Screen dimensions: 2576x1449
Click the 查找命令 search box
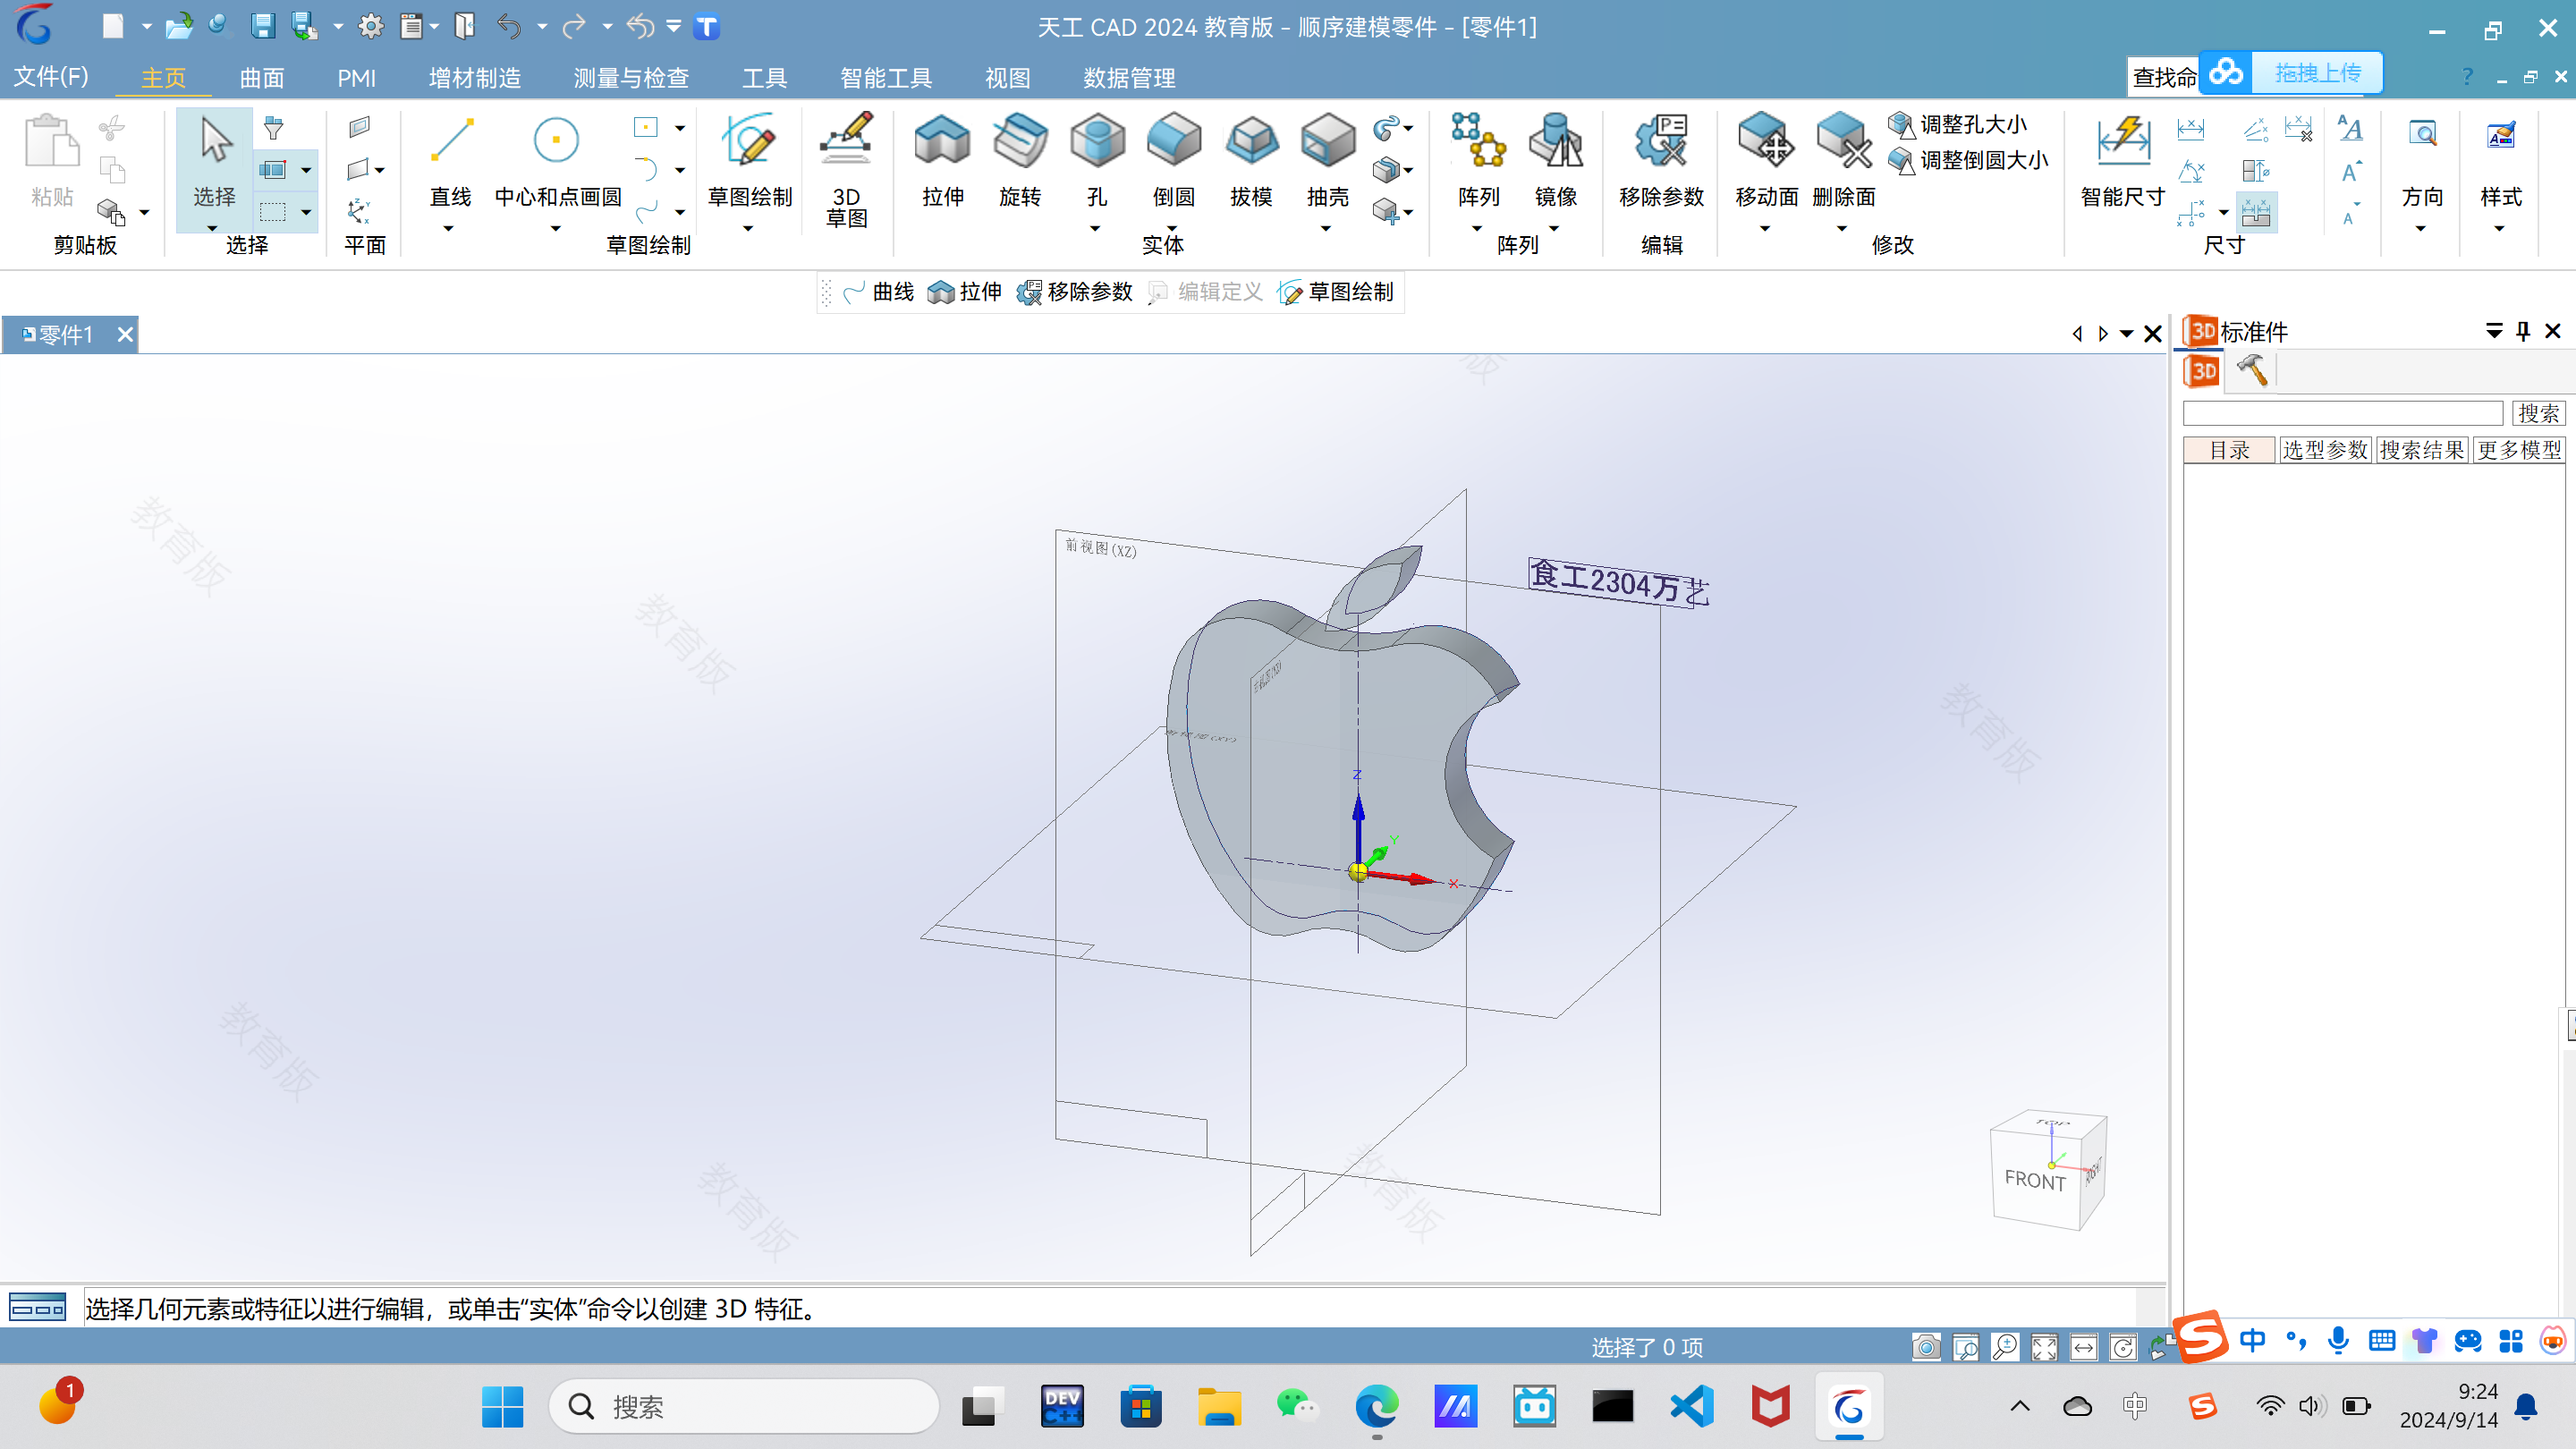(x=2163, y=77)
